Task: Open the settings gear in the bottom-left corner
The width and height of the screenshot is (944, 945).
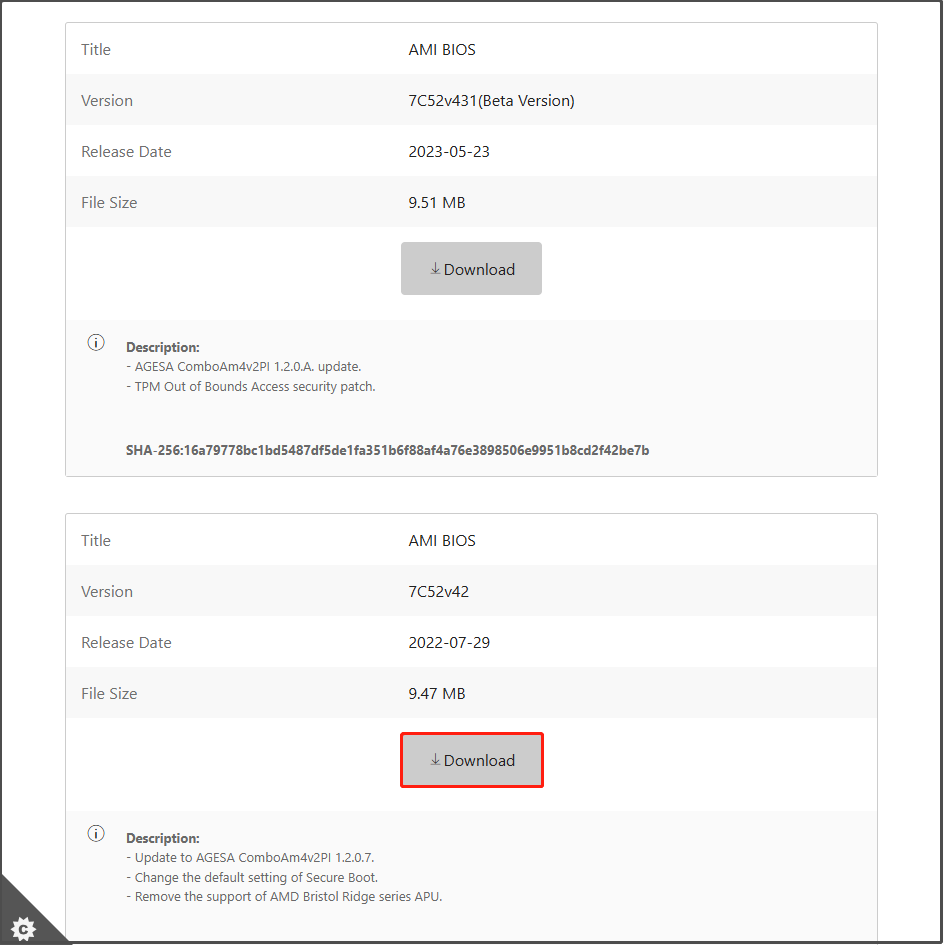Action: pyautogui.click(x=22, y=928)
